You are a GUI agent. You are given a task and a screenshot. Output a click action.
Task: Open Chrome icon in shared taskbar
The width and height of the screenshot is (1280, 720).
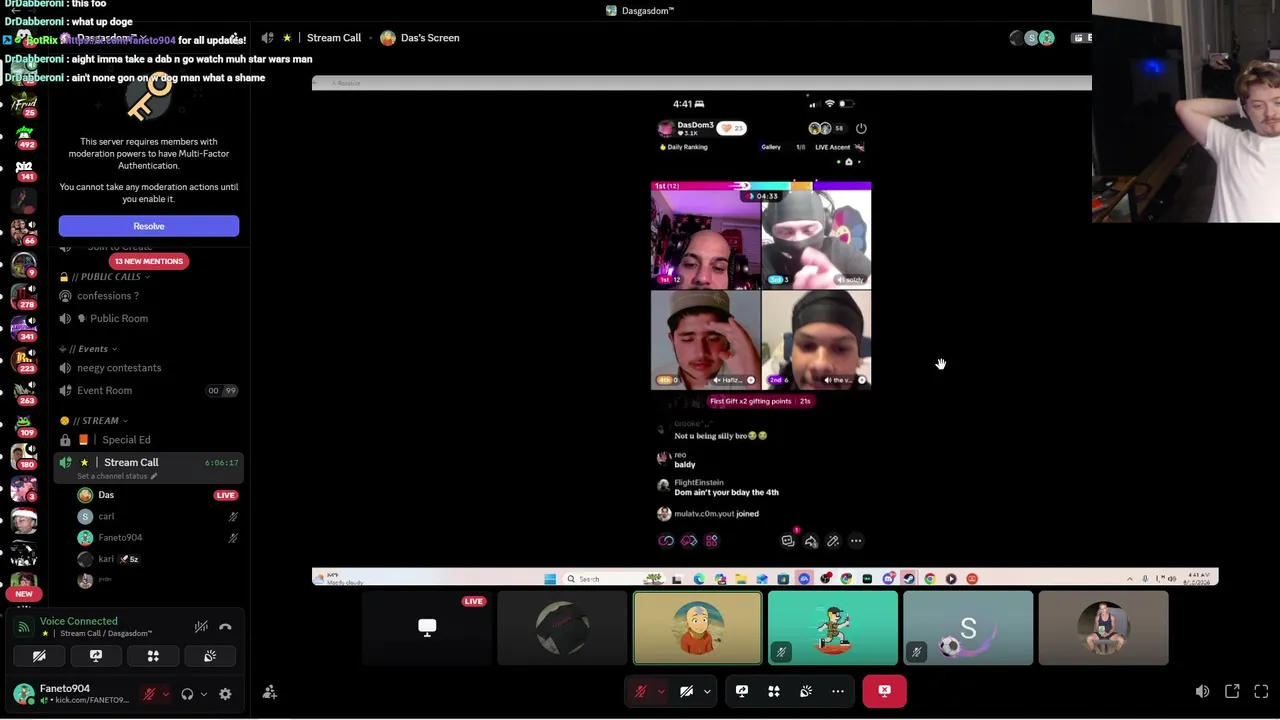tap(930, 579)
